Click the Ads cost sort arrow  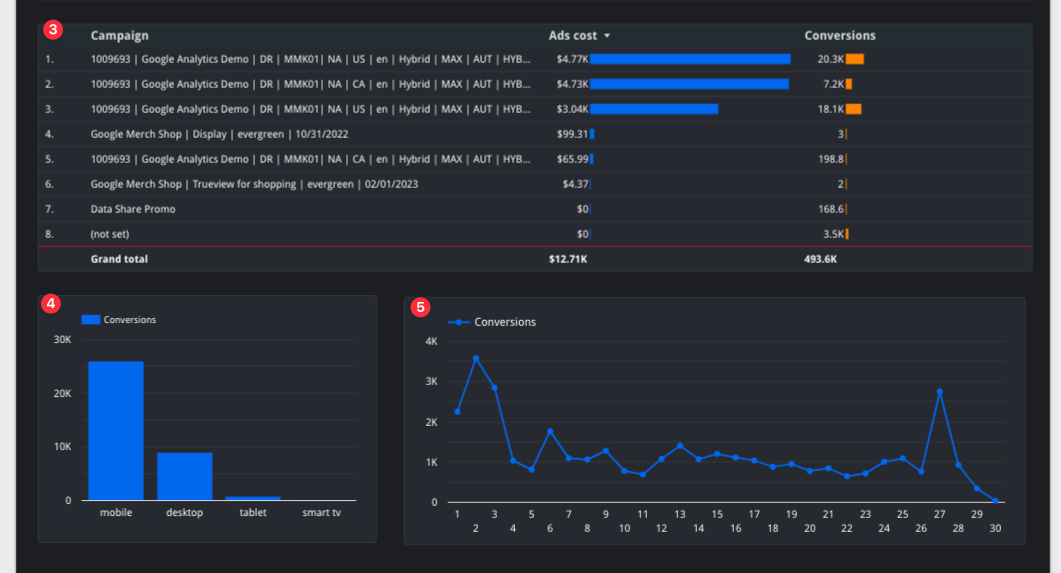point(607,36)
